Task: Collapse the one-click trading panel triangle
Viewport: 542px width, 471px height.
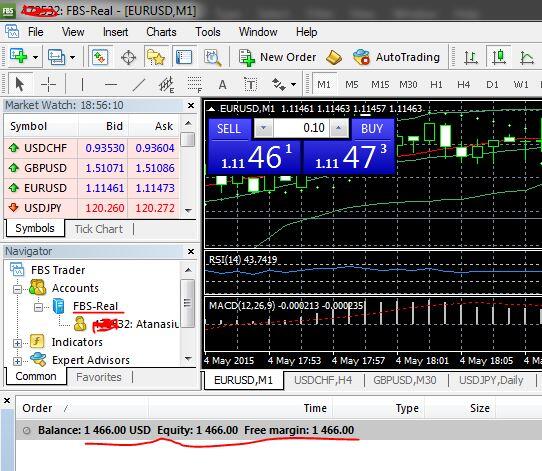Action: [211, 109]
